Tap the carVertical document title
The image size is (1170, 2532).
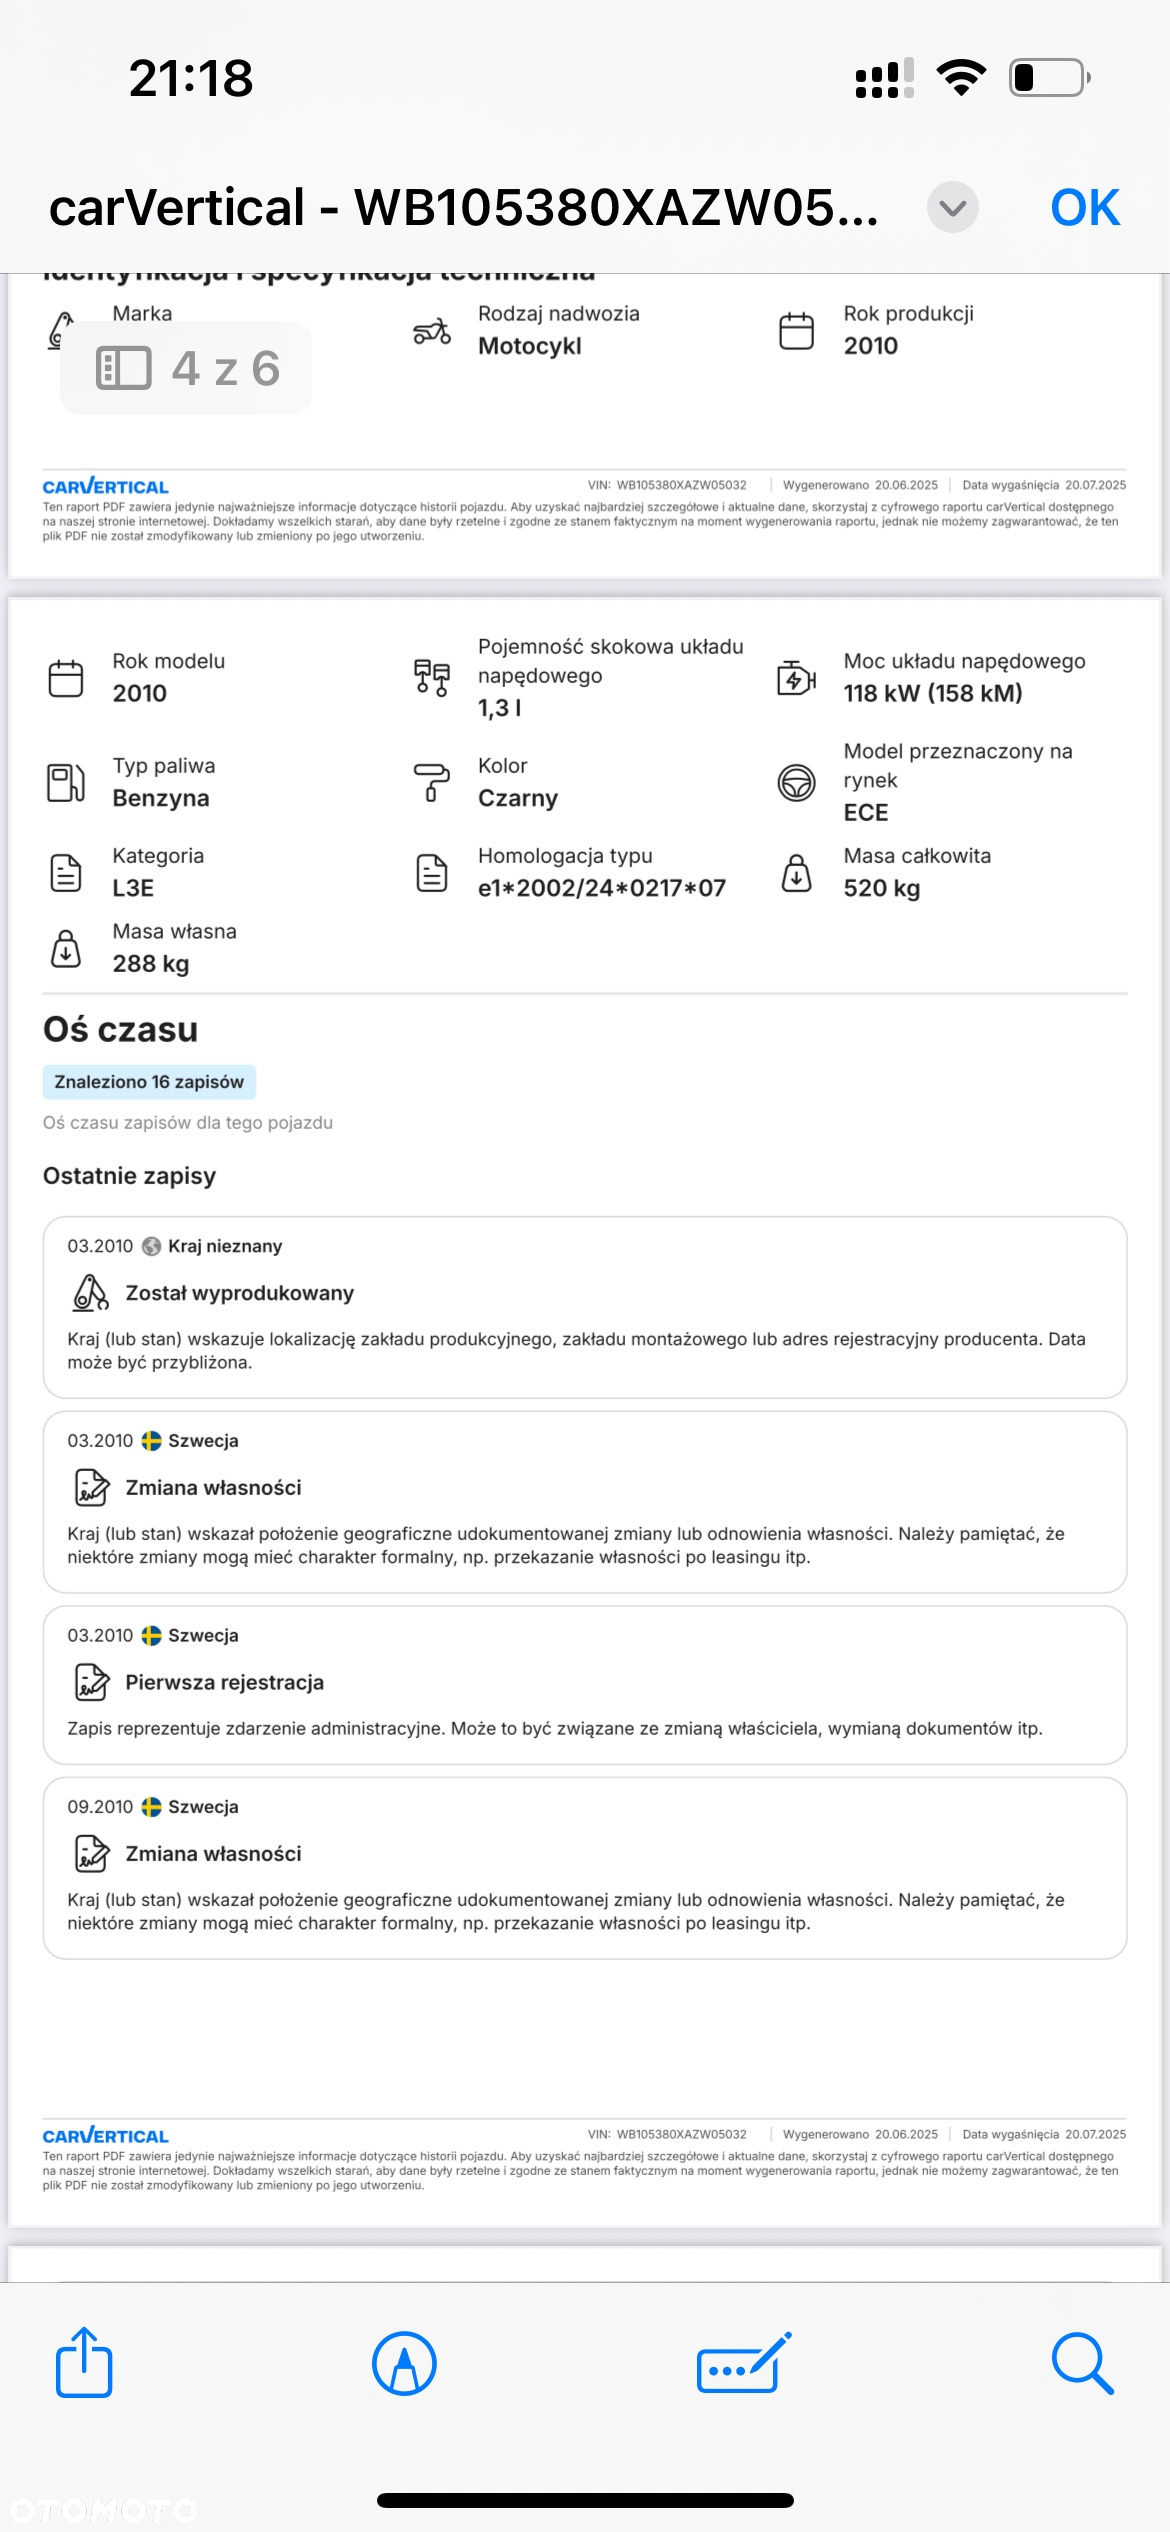click(464, 208)
